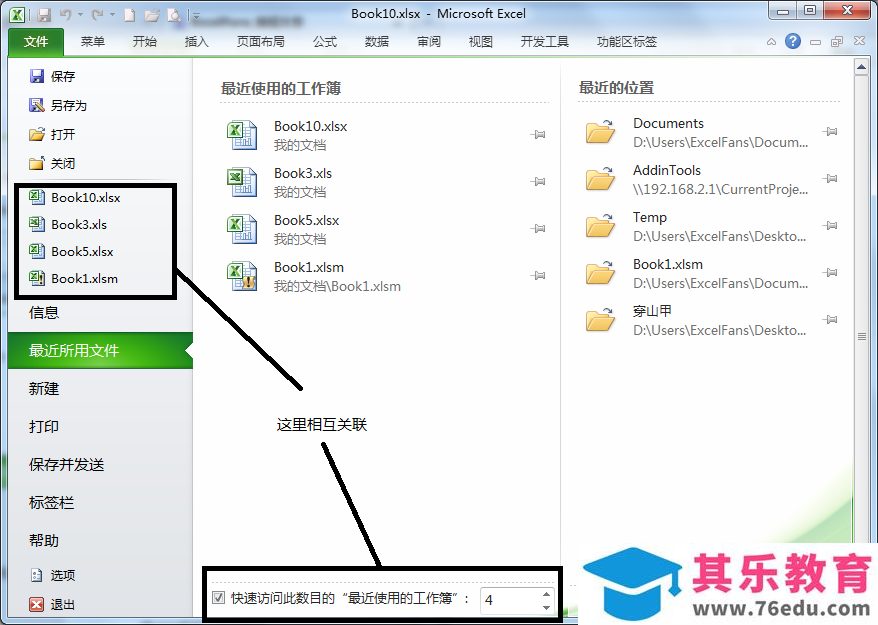Open the 文件 tab
This screenshot has width=878, height=625.
pos(36,41)
